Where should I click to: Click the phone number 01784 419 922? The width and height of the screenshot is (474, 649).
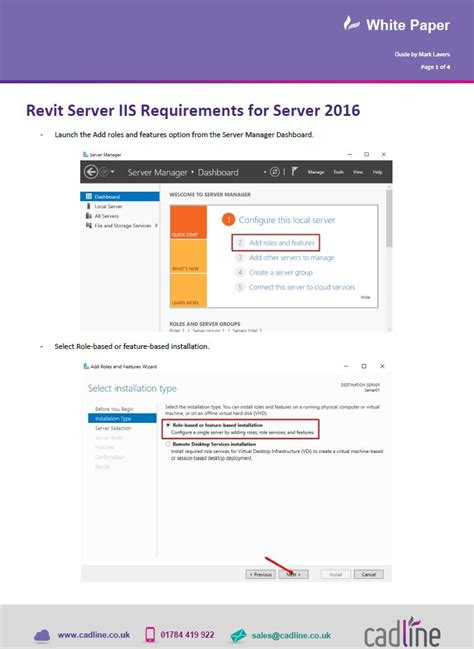pos(187,635)
